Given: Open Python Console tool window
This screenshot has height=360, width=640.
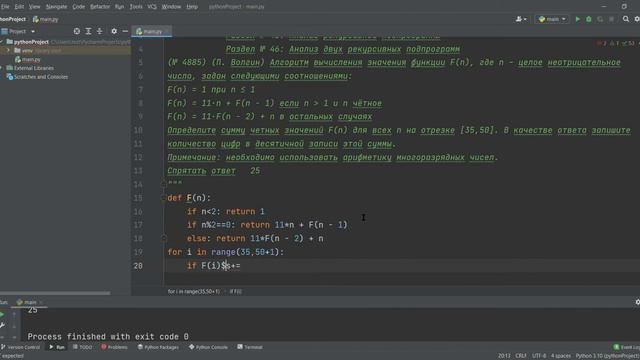Looking at the screenshot, I should [x=209, y=347].
